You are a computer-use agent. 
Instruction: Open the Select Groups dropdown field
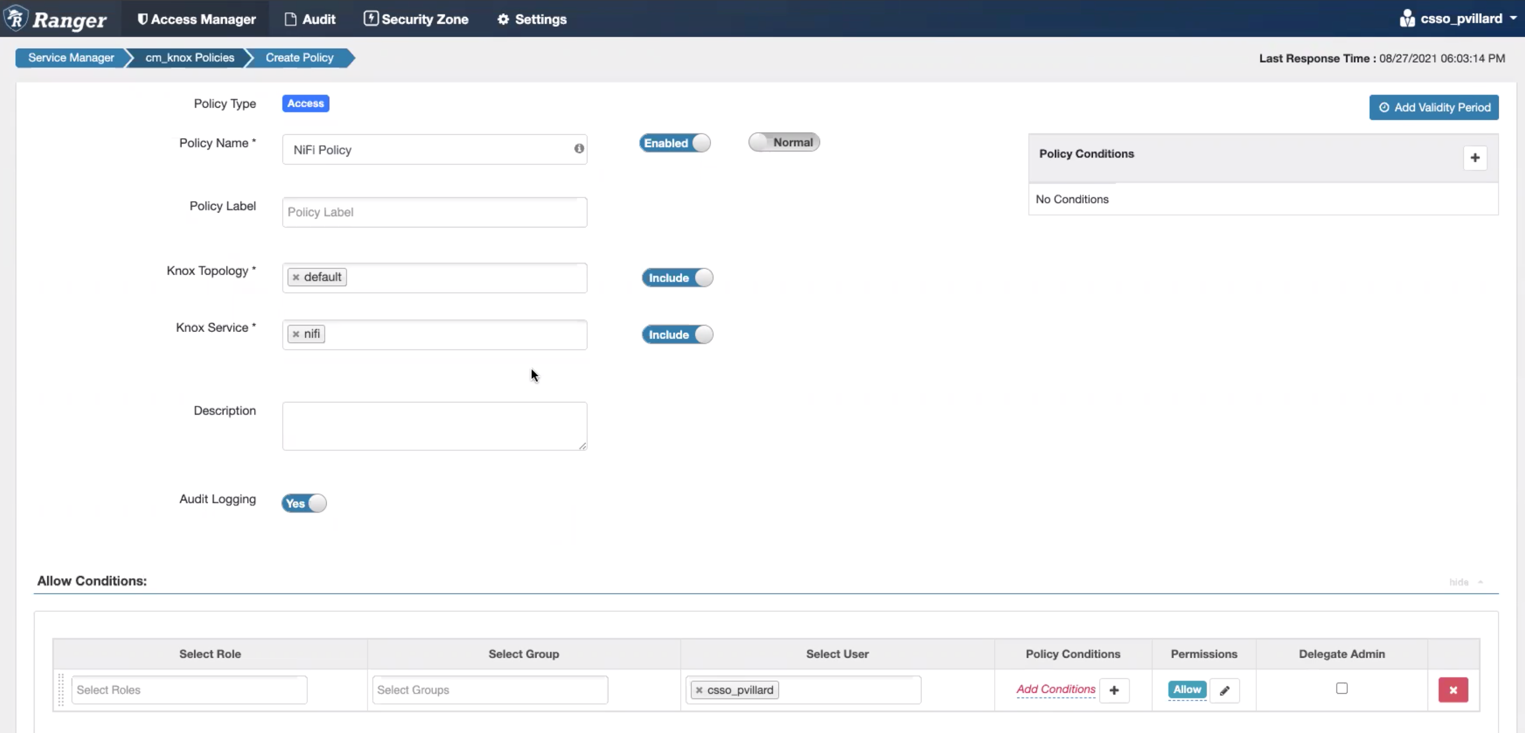[x=490, y=690]
